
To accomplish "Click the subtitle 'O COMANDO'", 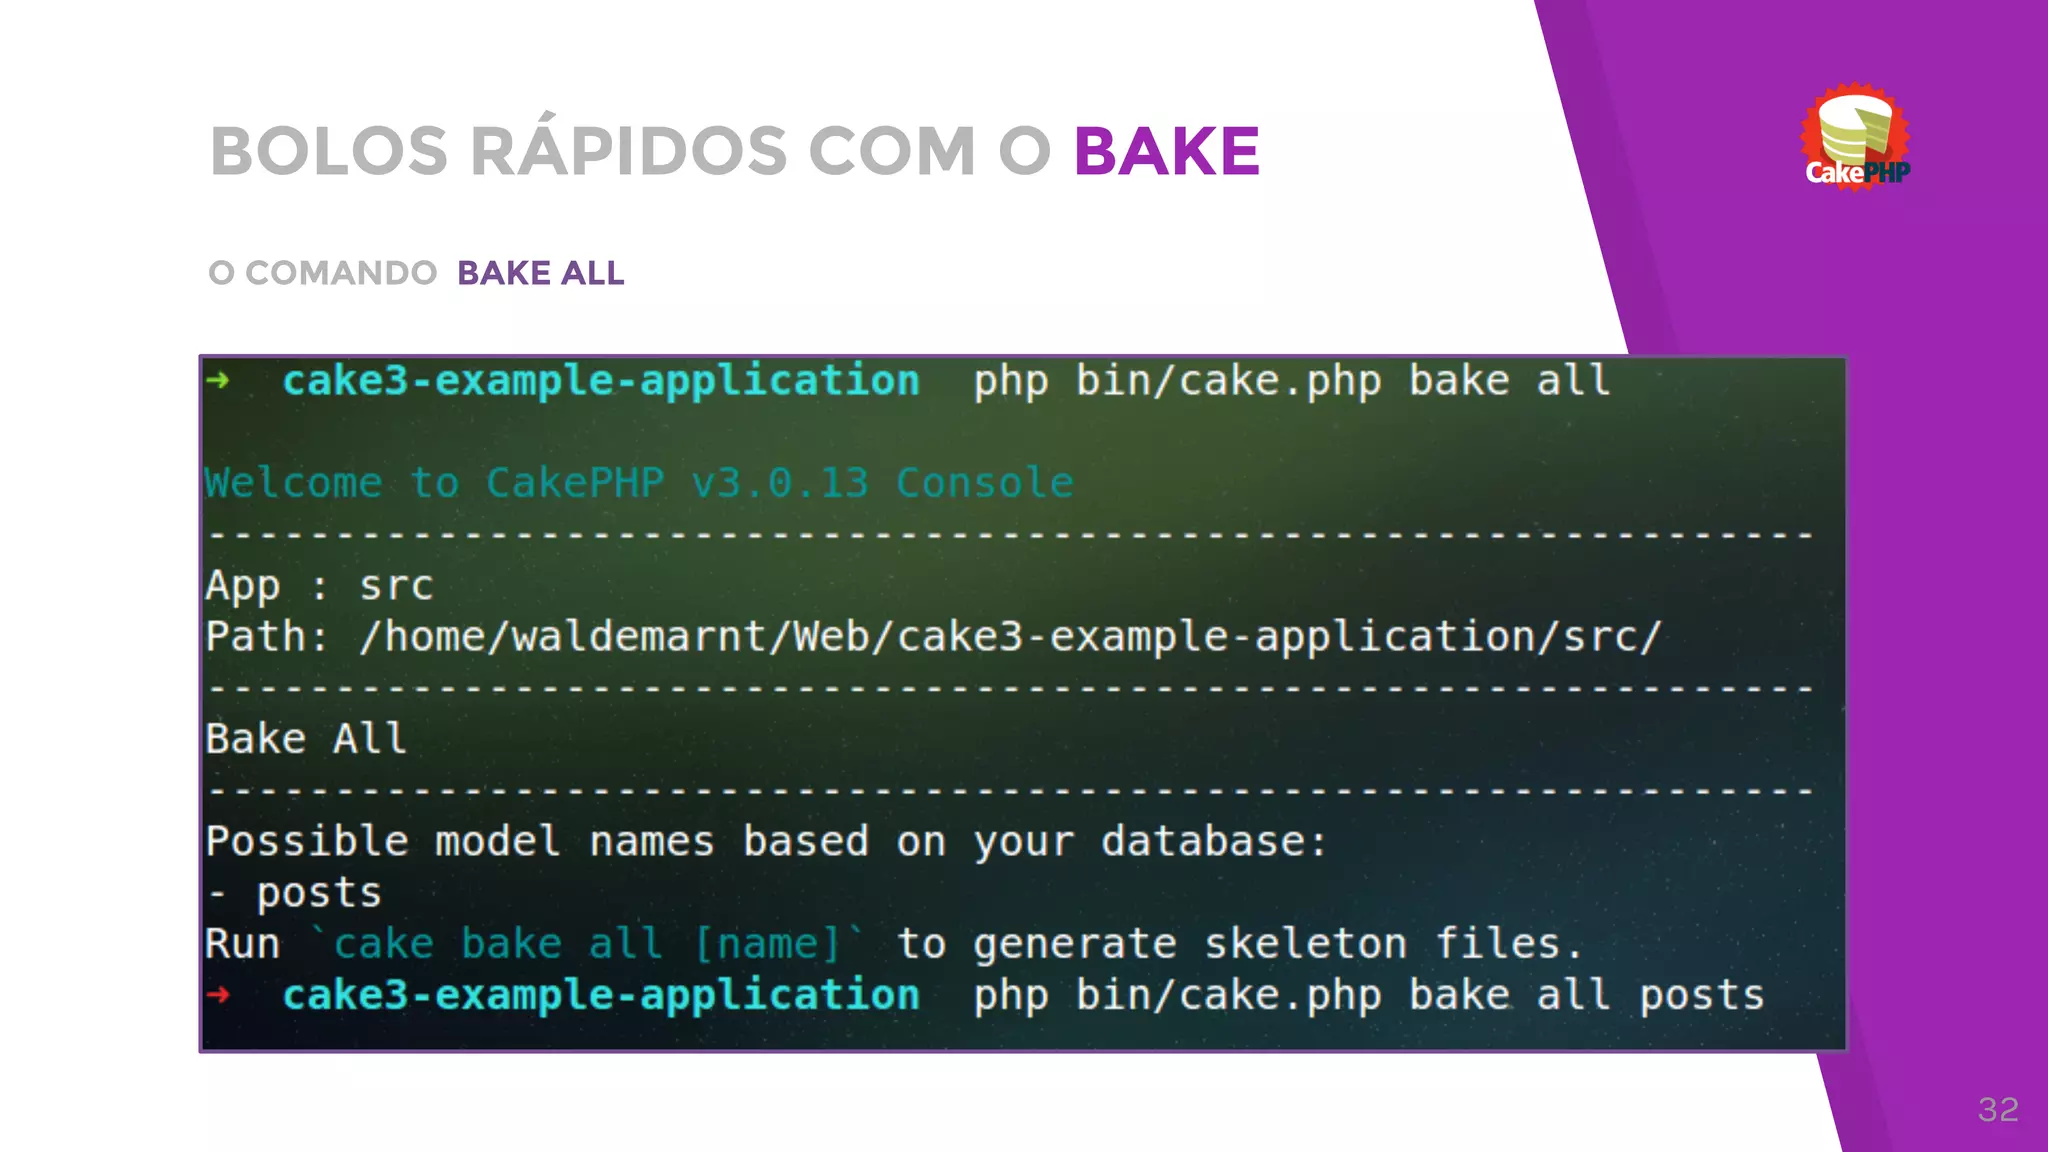I will (x=322, y=273).
